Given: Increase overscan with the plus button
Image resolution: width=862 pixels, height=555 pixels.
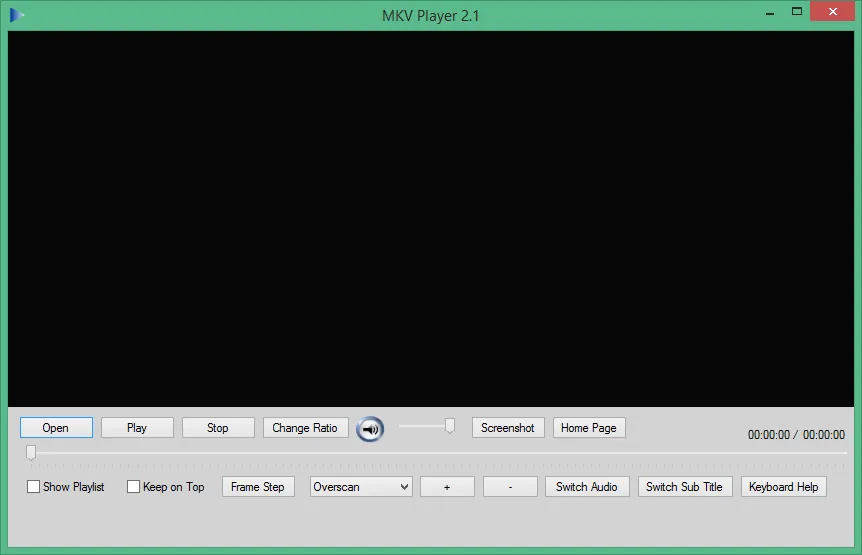Looking at the screenshot, I should point(447,487).
